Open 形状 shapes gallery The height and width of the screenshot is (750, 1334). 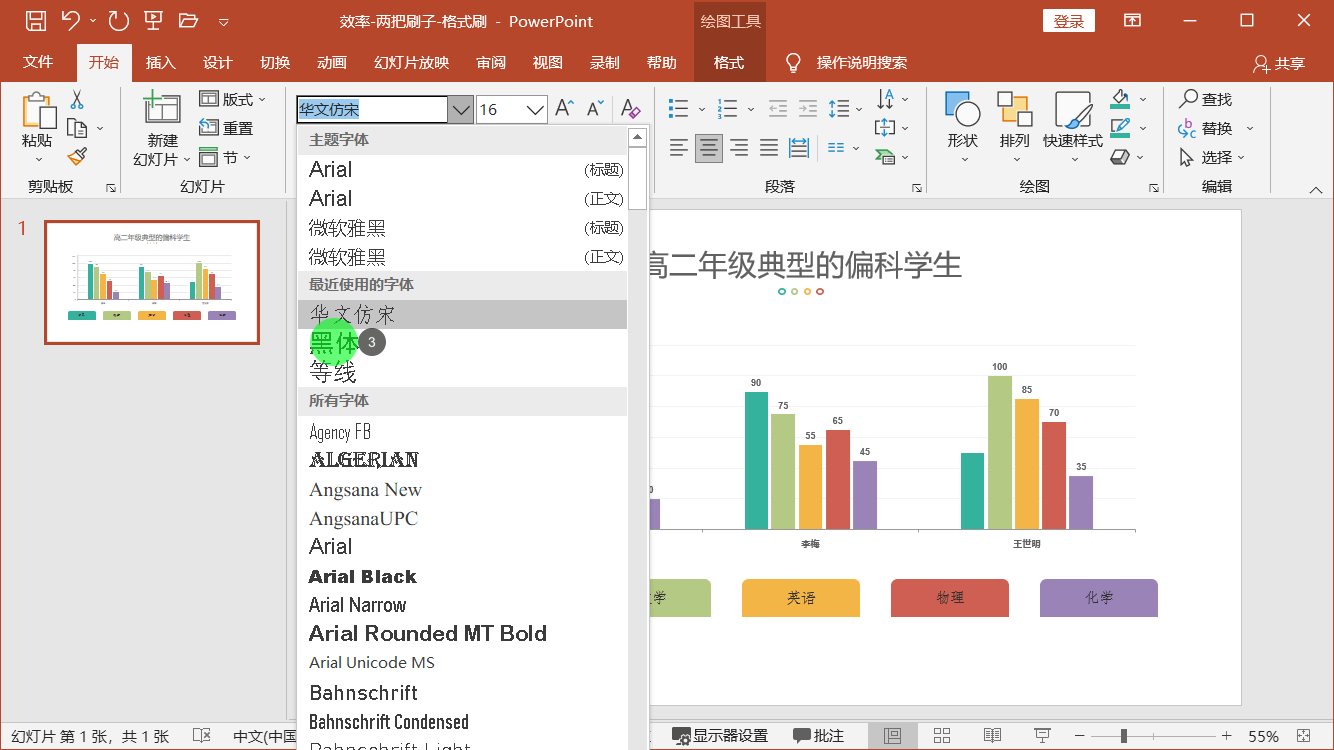pyautogui.click(x=963, y=129)
